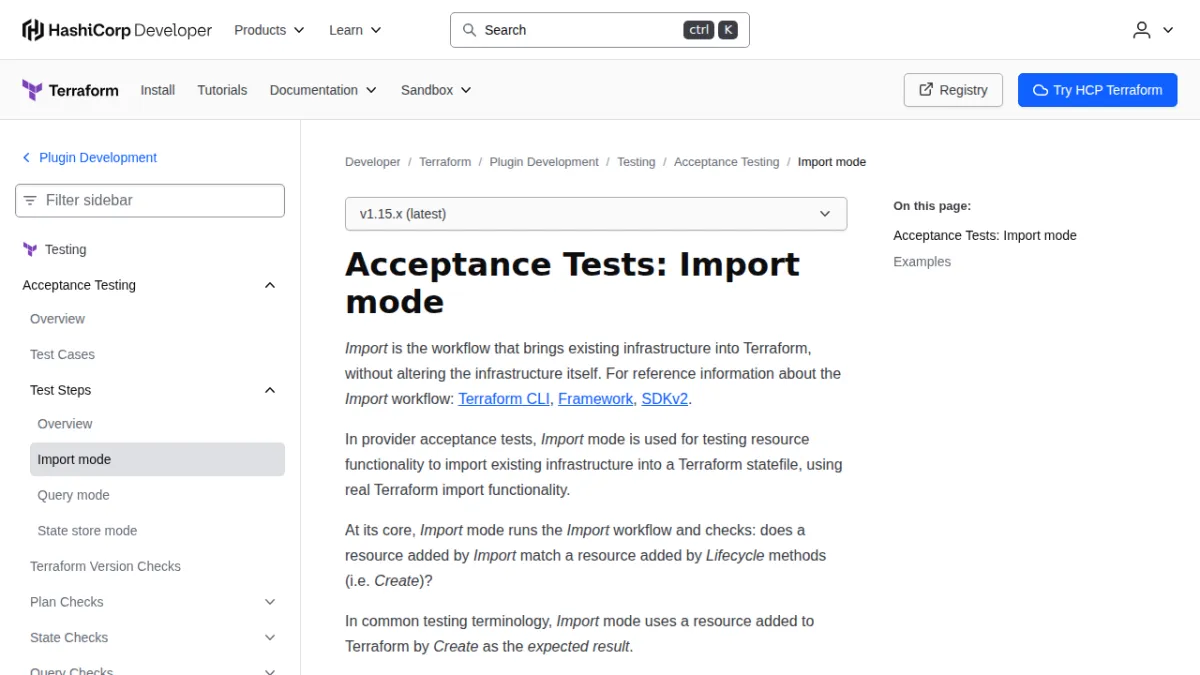This screenshot has width=1200, height=675.
Task: Click the Testing breadcrumb
Action: [x=636, y=162]
